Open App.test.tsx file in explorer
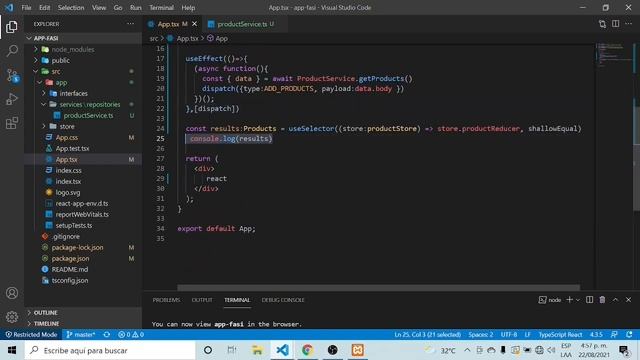The width and height of the screenshot is (640, 360). [x=72, y=148]
